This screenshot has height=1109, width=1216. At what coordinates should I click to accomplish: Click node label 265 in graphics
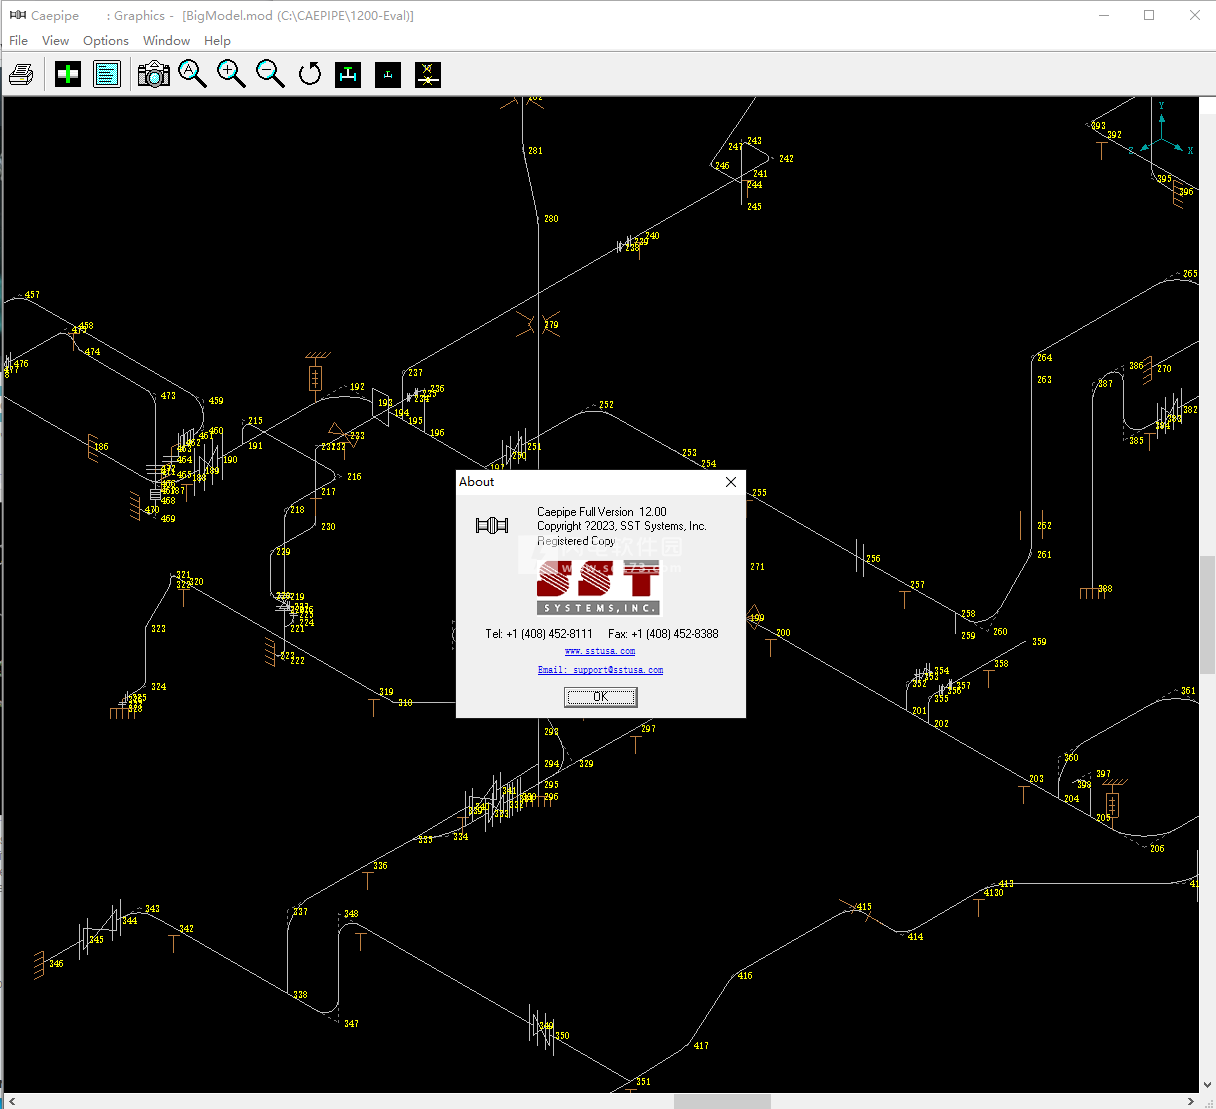[1190, 274]
